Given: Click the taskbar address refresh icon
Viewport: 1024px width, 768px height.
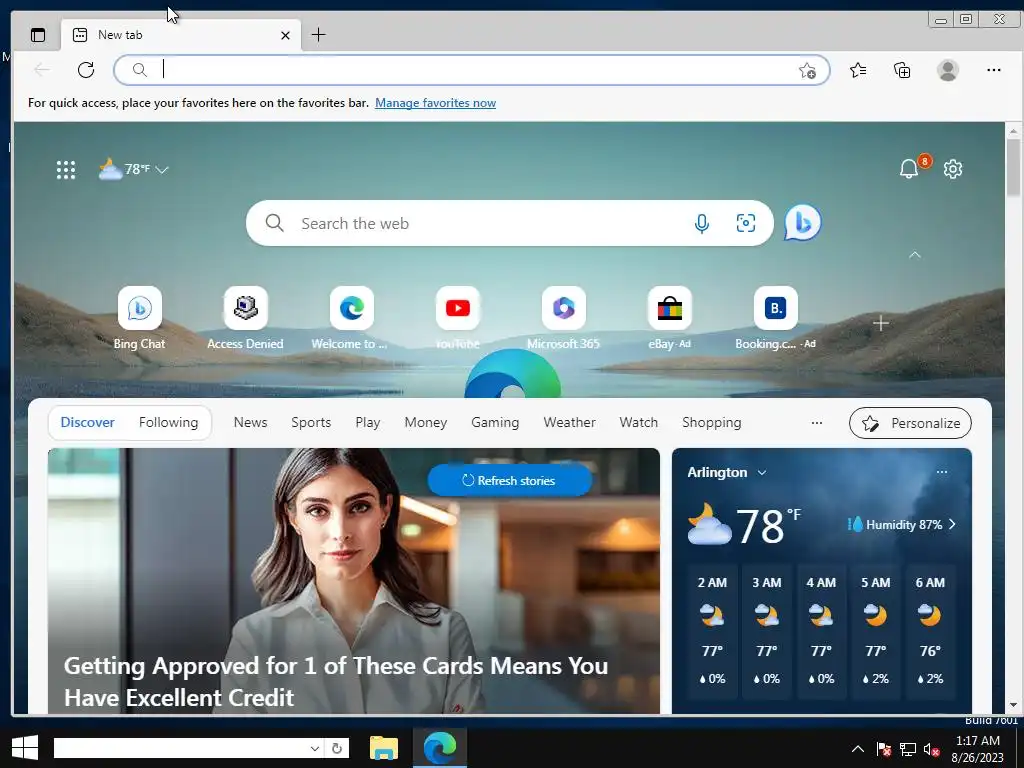Looking at the screenshot, I should 337,748.
